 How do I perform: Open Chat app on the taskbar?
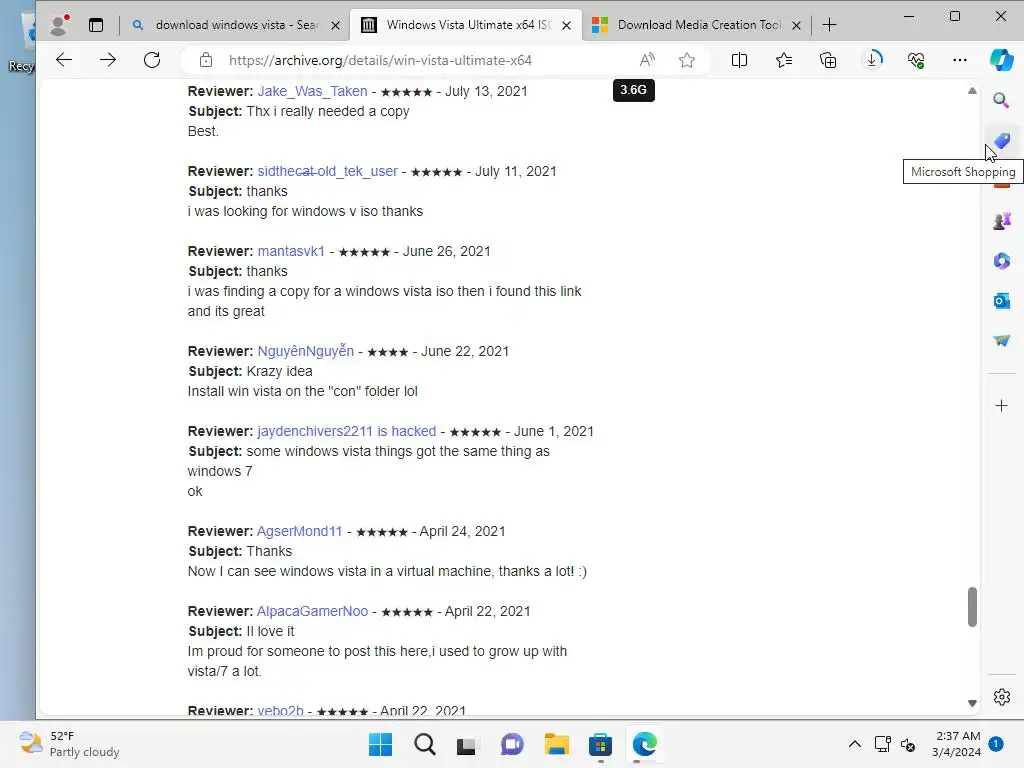click(x=512, y=744)
